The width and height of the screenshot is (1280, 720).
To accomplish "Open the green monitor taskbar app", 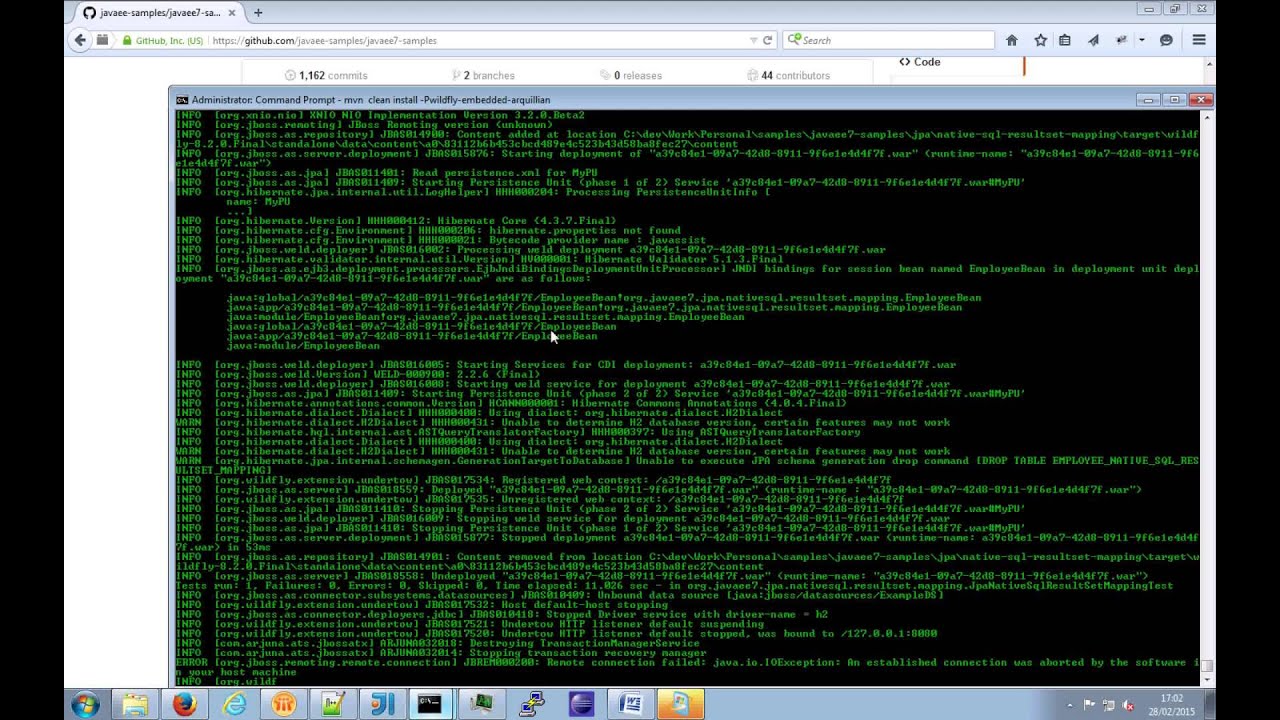I will point(481,704).
